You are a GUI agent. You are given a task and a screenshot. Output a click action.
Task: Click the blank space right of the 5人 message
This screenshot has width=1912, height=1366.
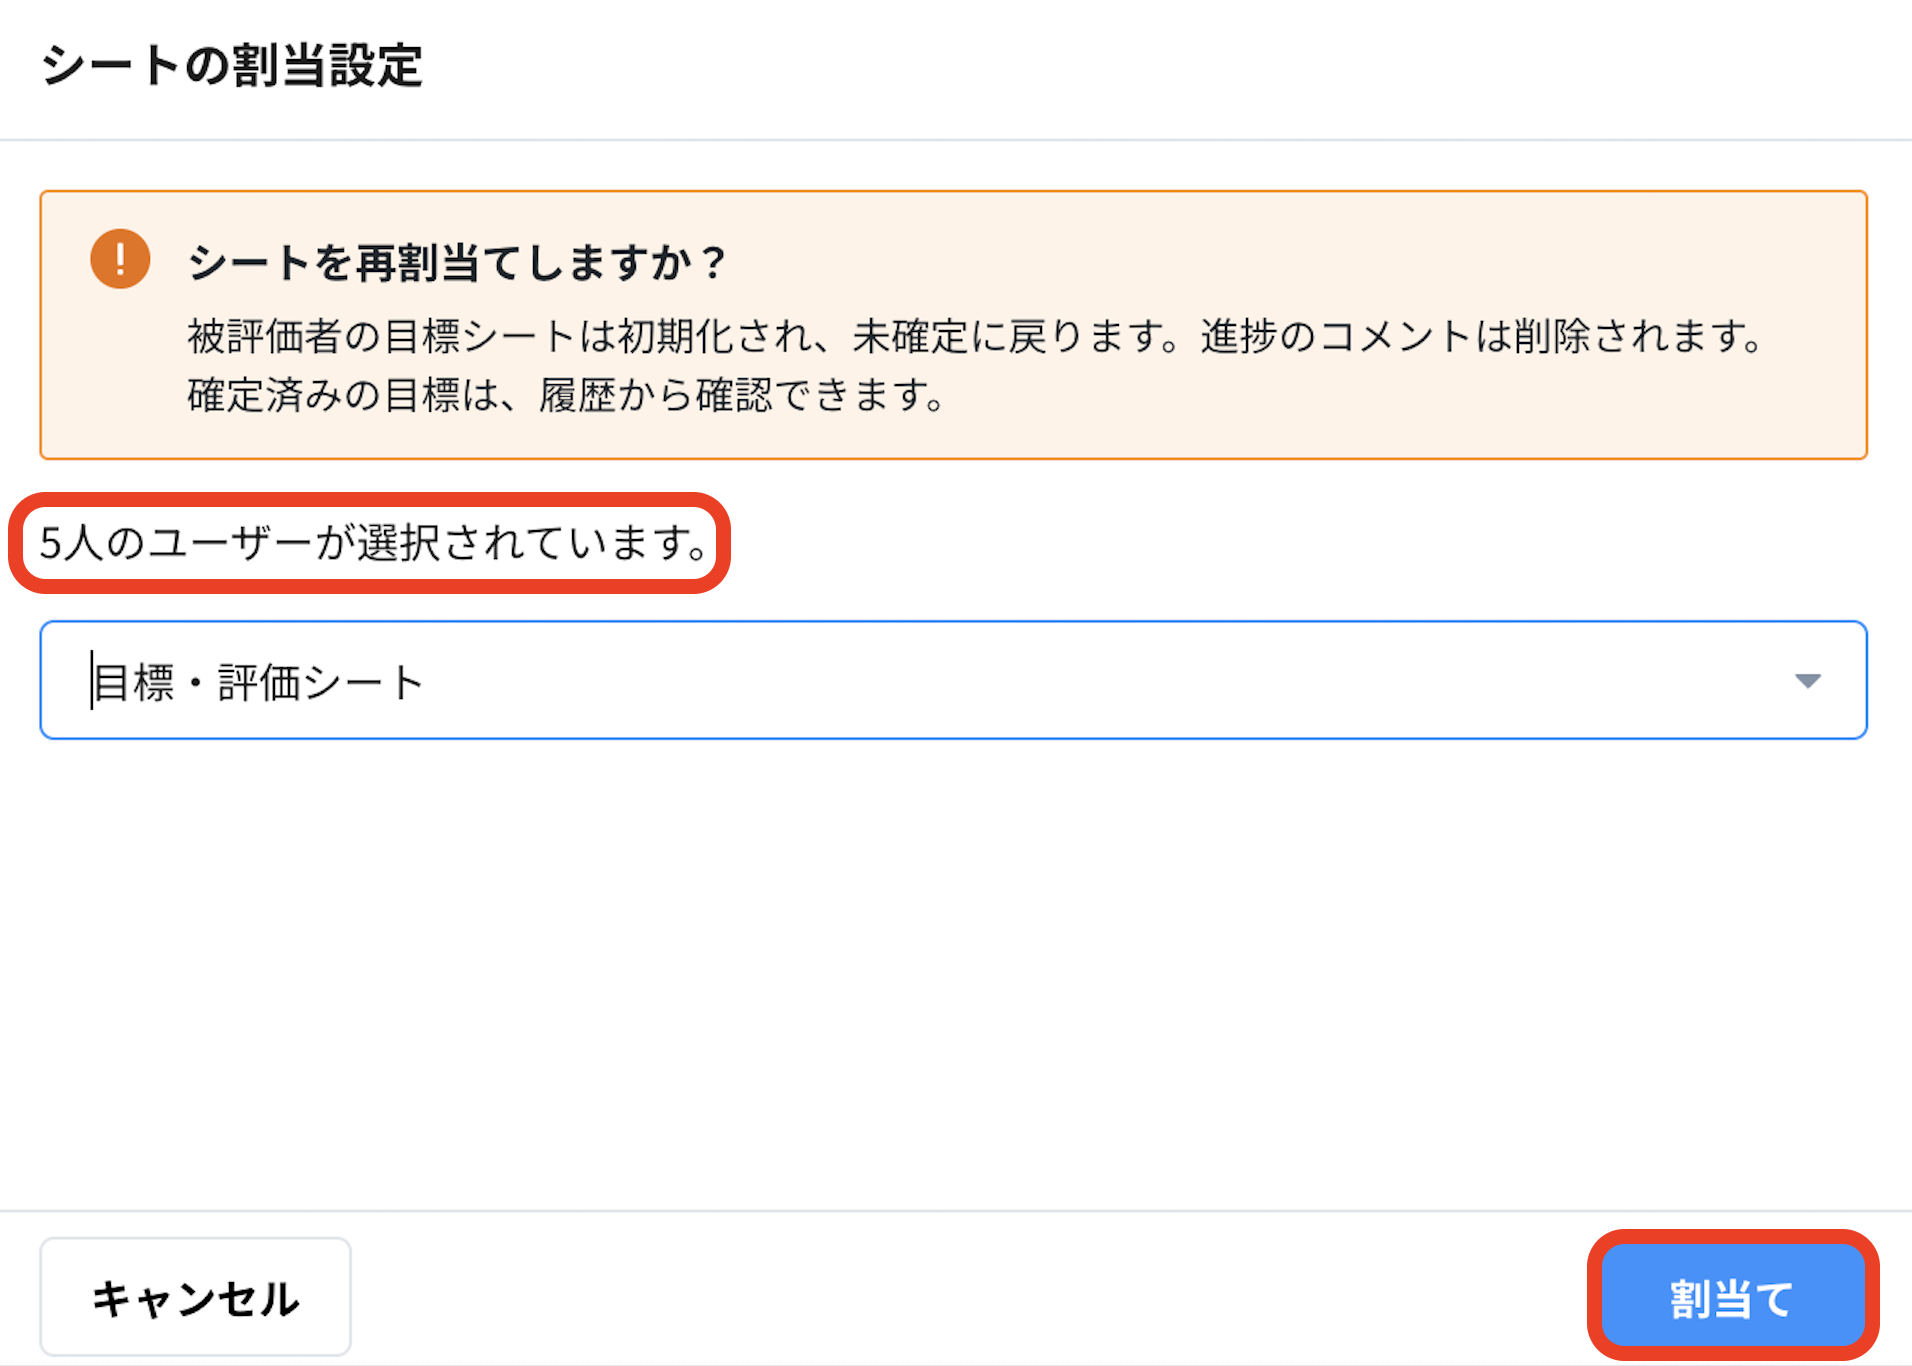[x=1300, y=543]
